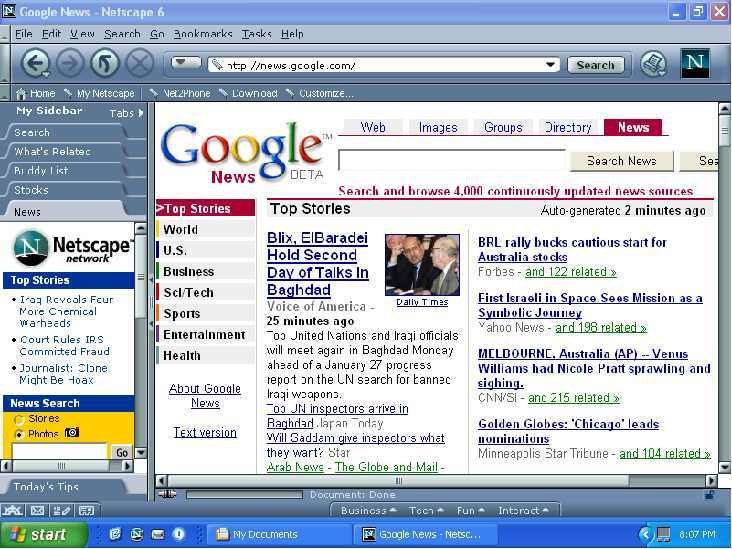Click the Daily Times story photo thumbnail

click(x=422, y=265)
